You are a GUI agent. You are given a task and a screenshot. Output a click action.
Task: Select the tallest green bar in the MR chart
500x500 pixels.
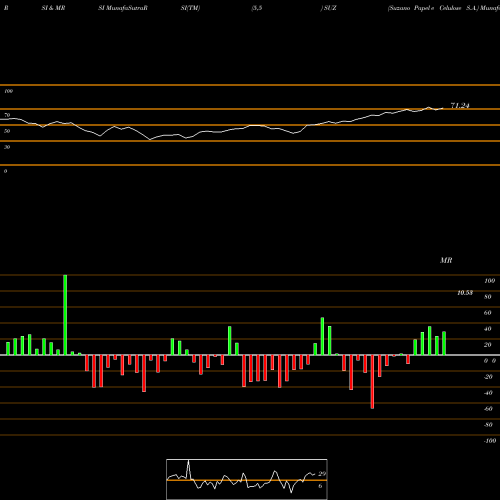[65, 315]
